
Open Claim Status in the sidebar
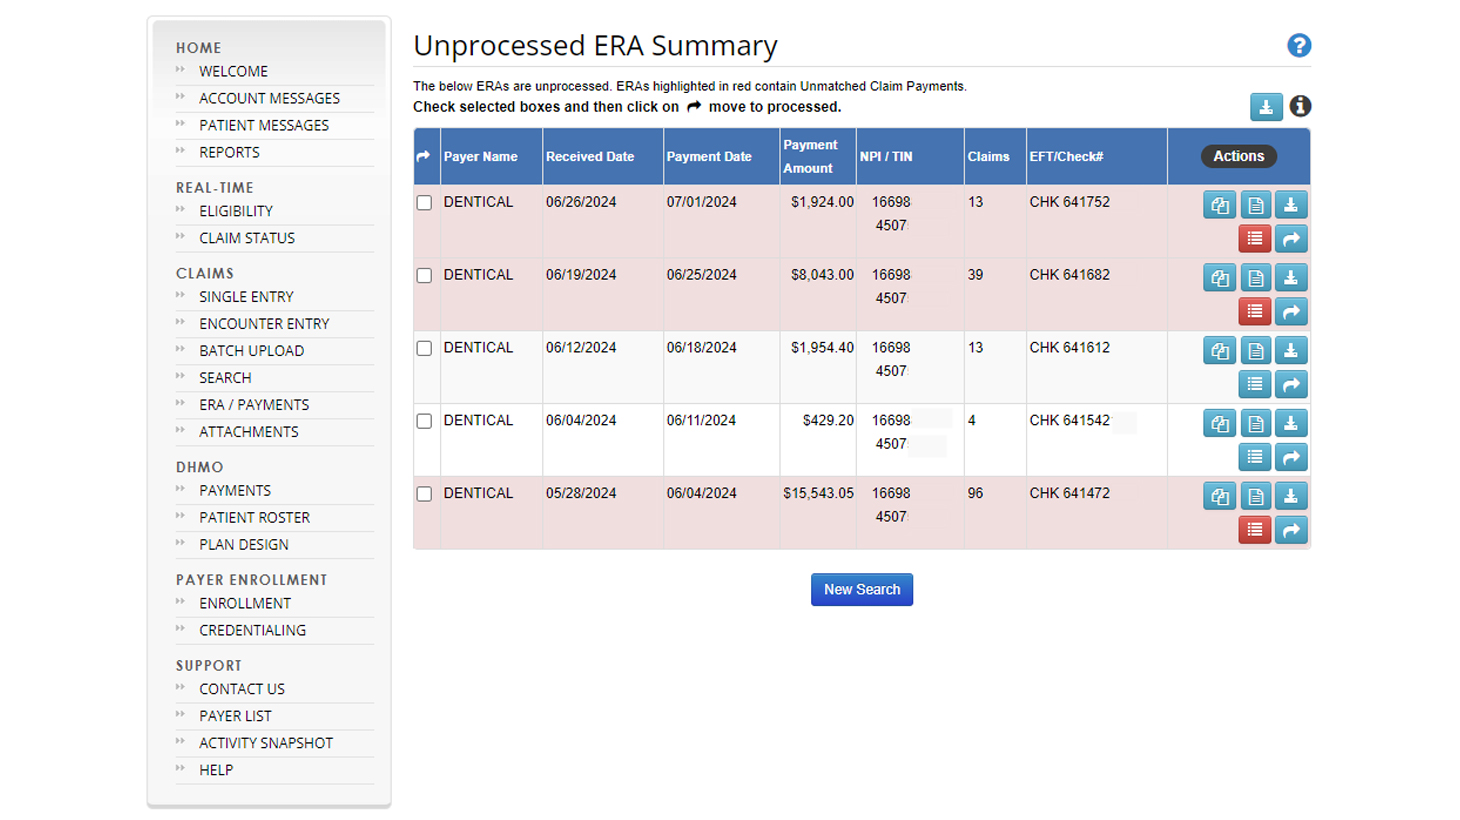click(x=247, y=238)
